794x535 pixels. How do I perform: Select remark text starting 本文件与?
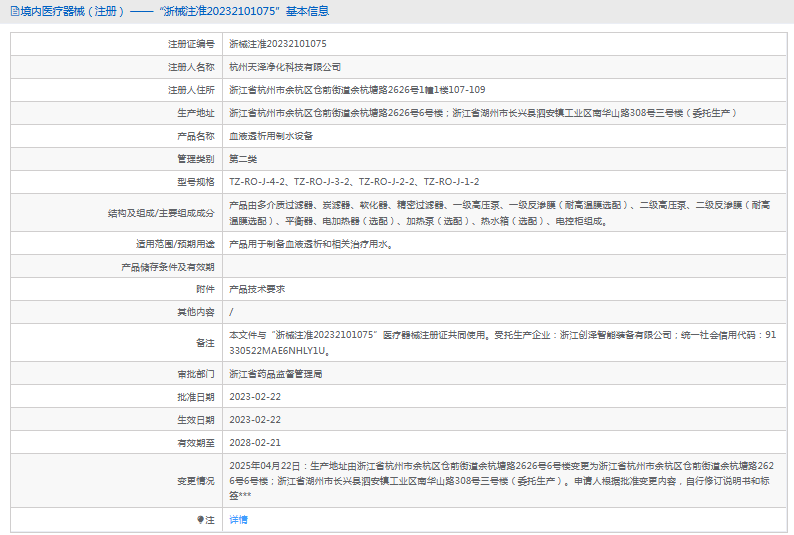[x=502, y=343]
